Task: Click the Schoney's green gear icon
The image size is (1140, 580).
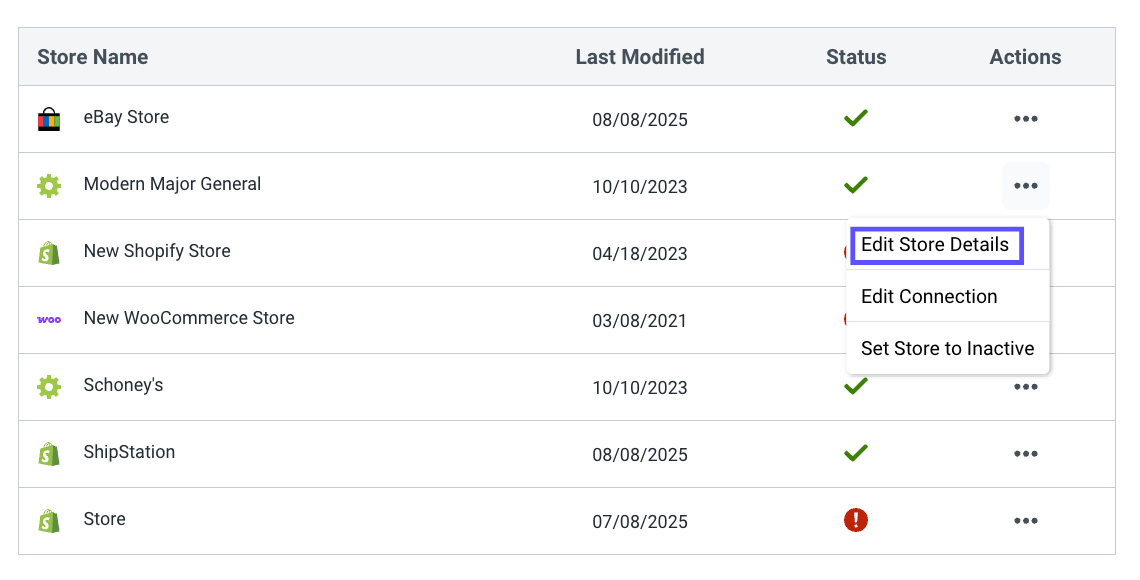Action: [49, 387]
